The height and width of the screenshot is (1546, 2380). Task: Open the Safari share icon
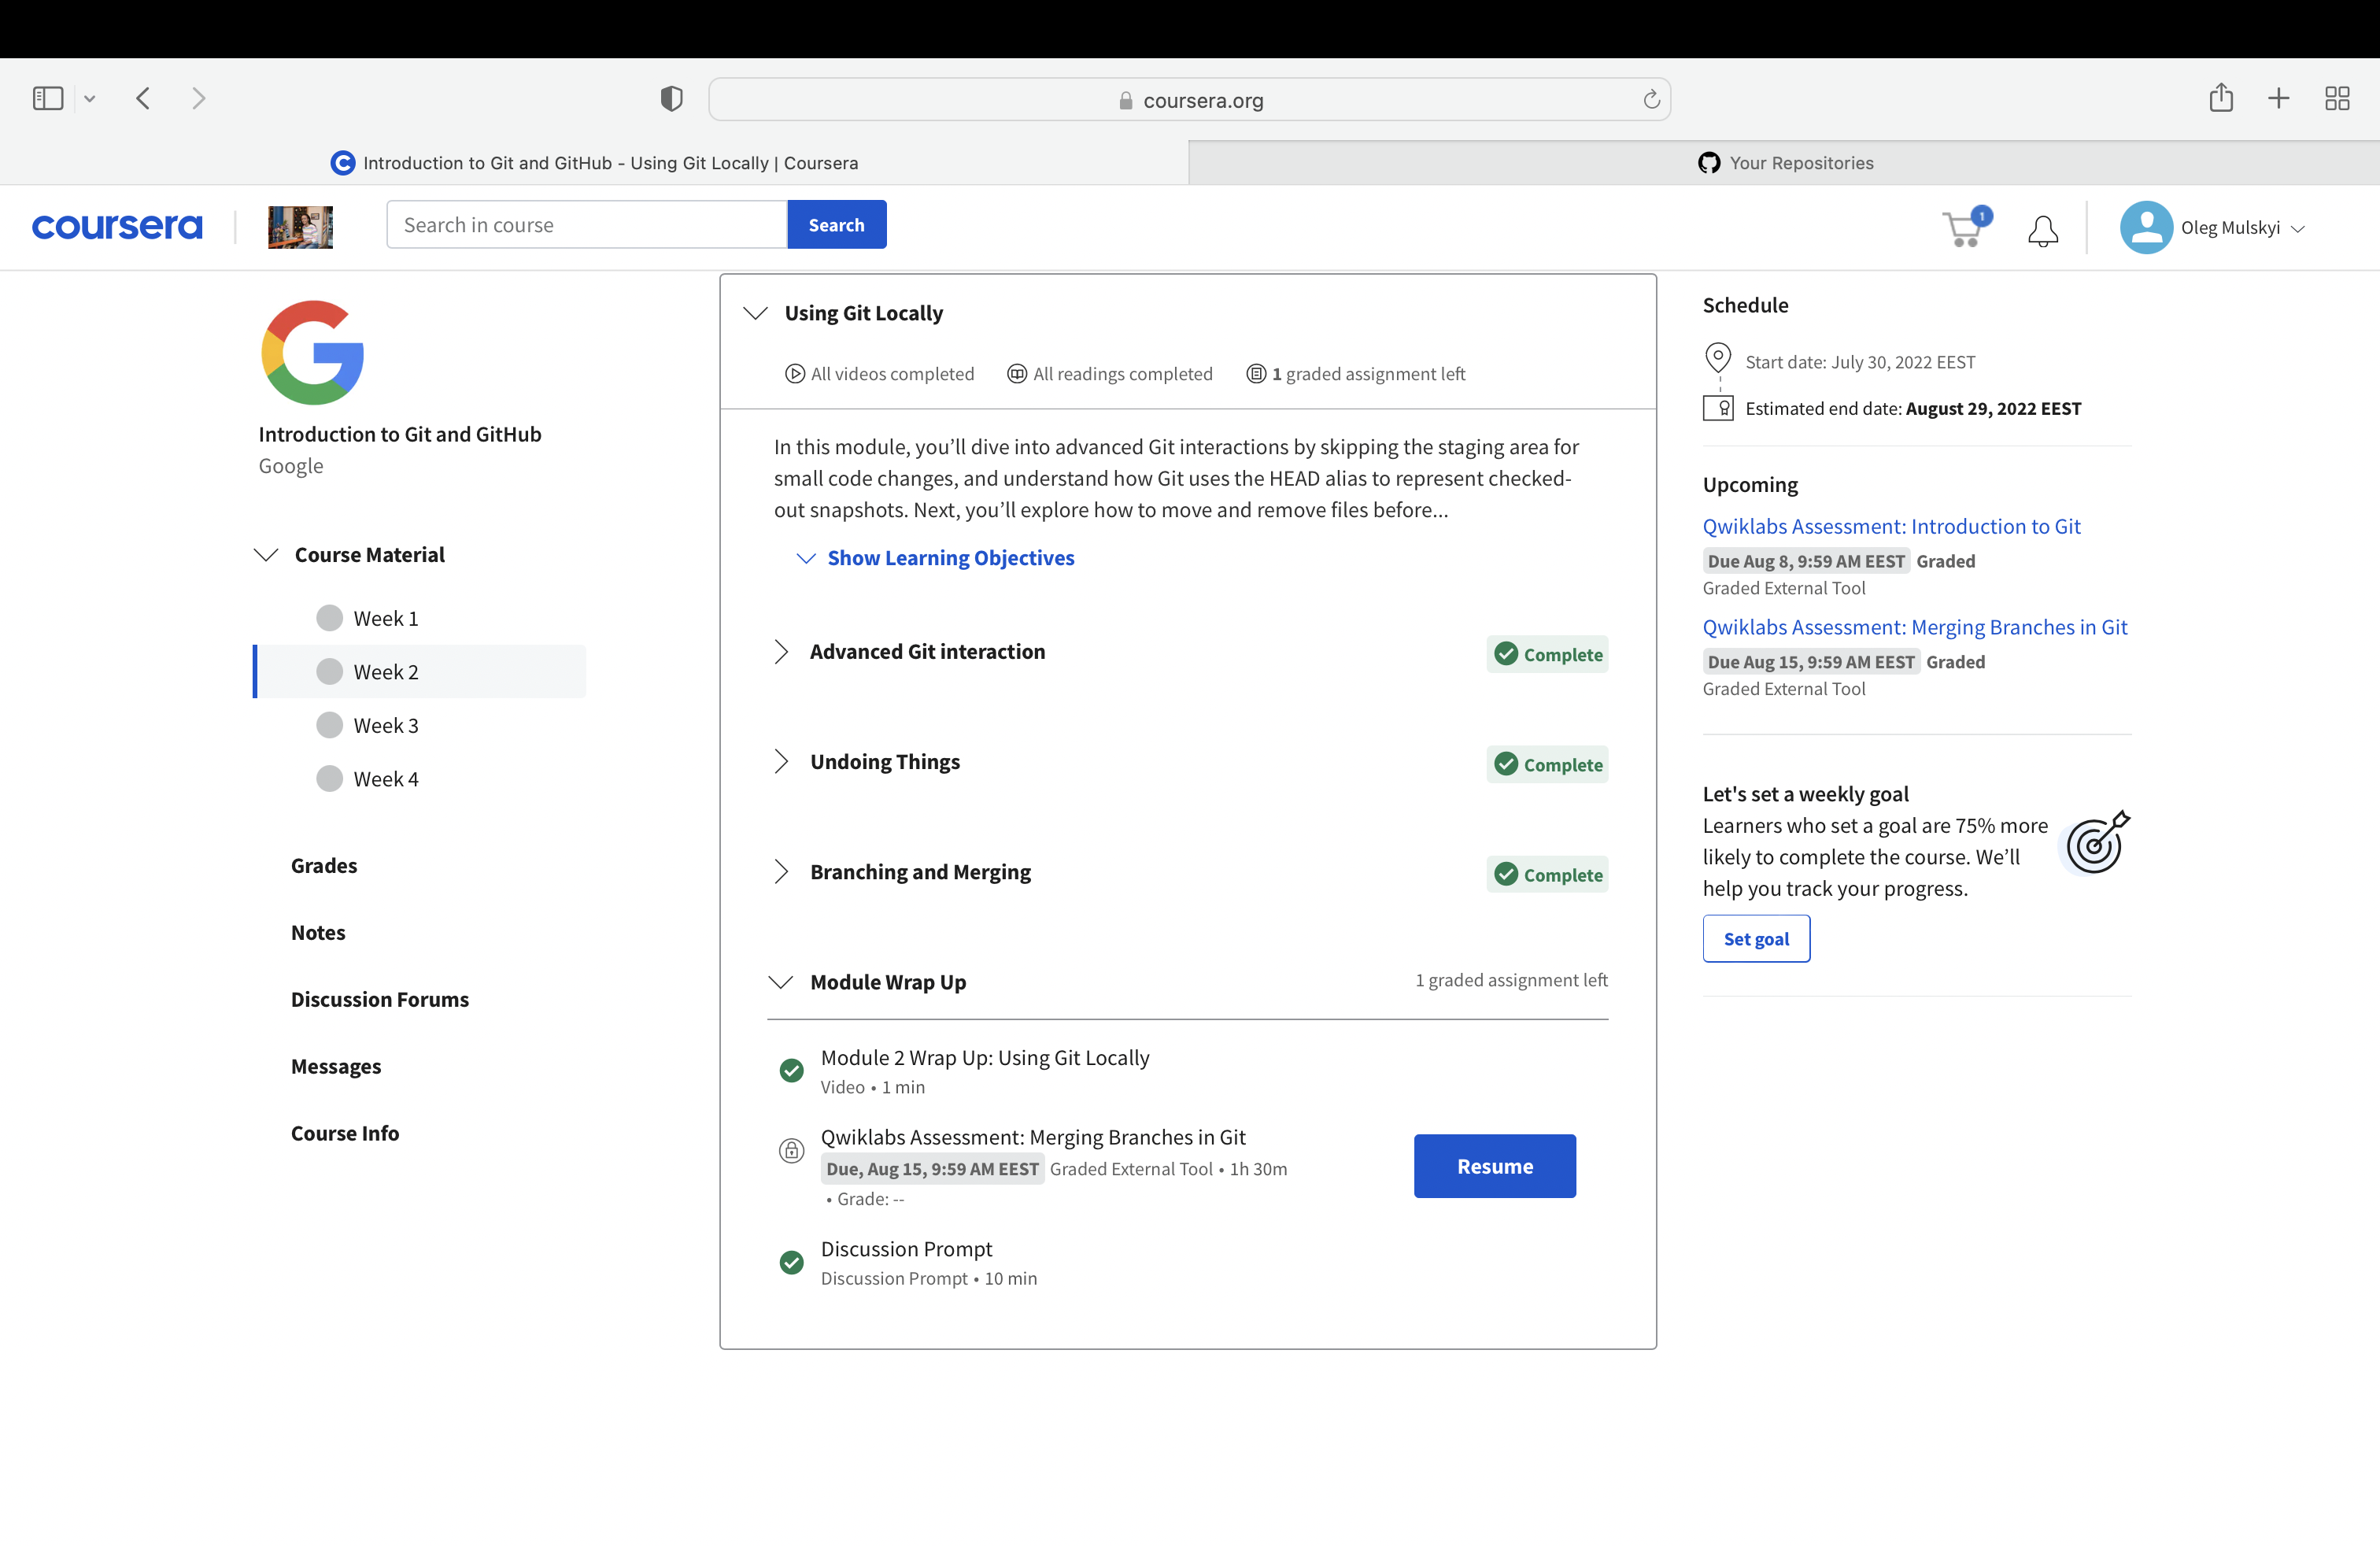2220,97
